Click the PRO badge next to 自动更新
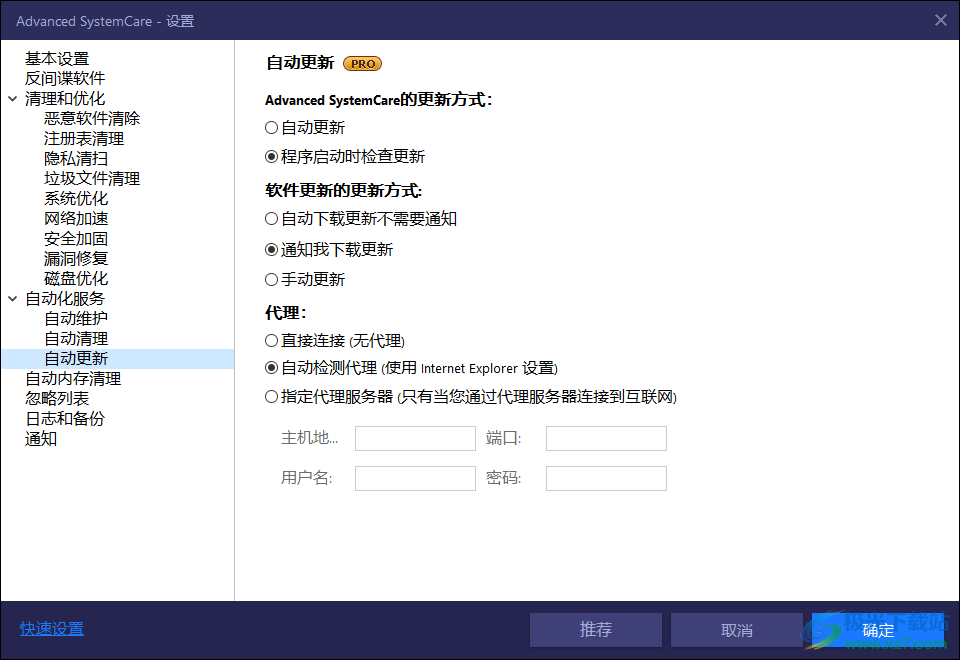Screen dimensions: 960x660 tap(362, 64)
